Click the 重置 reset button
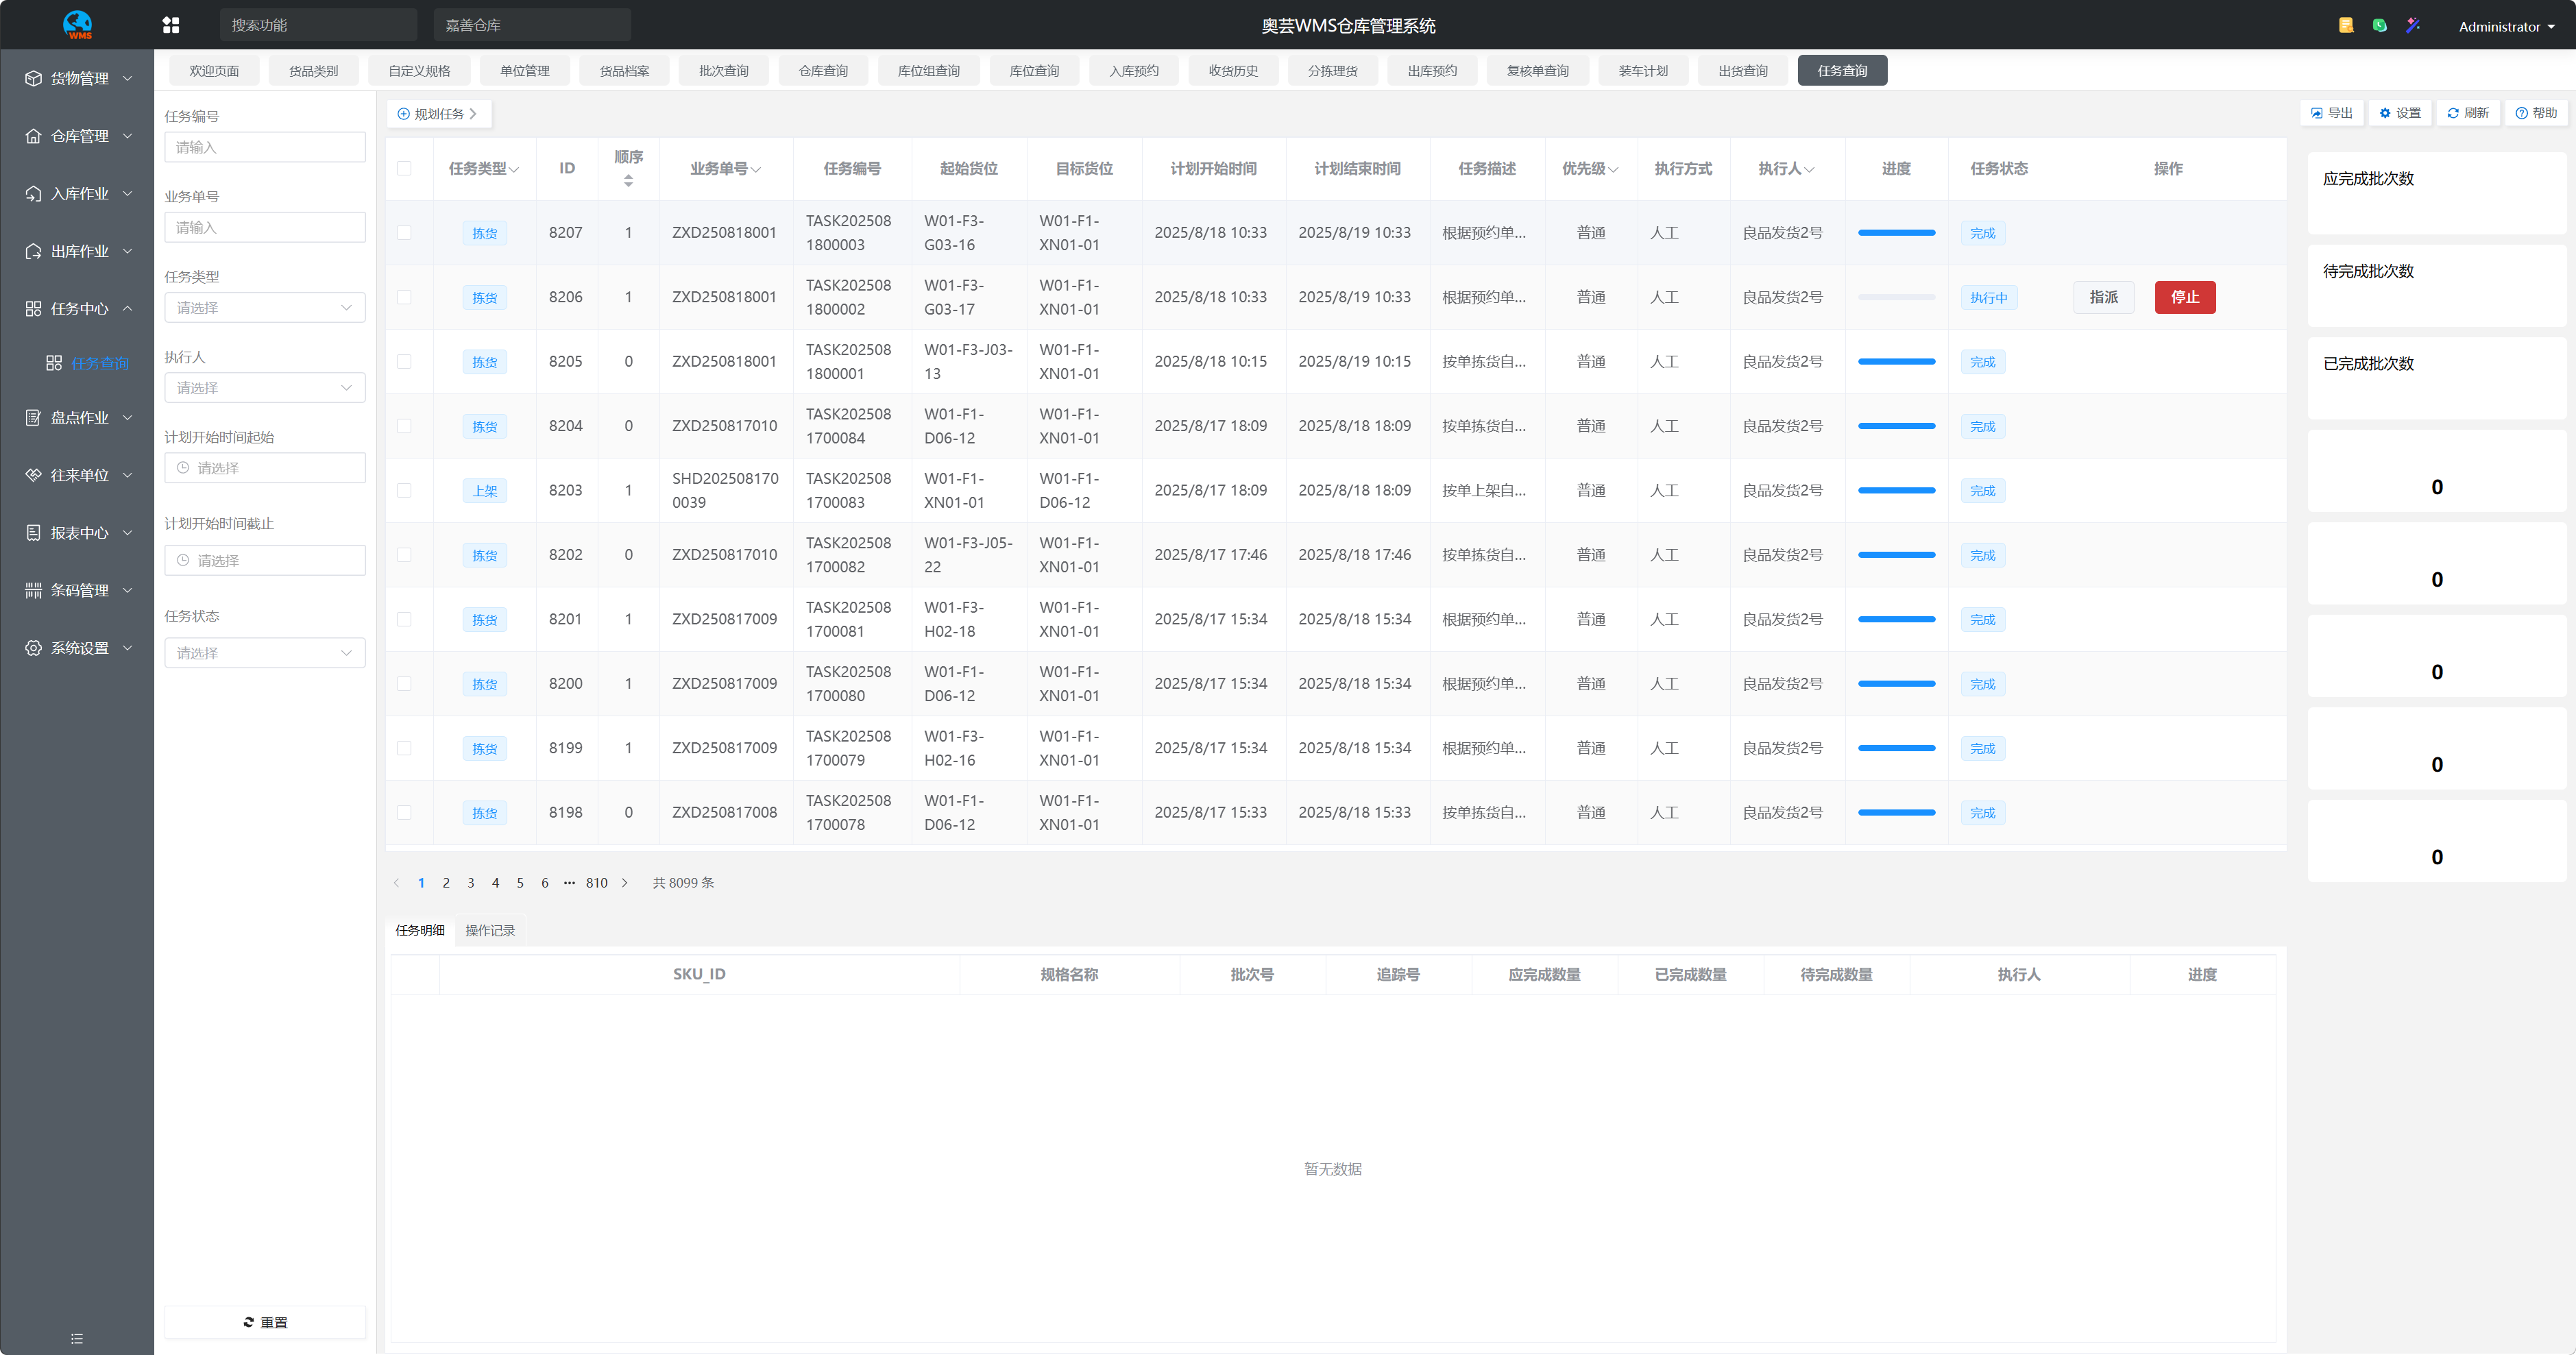Image resolution: width=2576 pixels, height=1355 pixels. (264, 1322)
